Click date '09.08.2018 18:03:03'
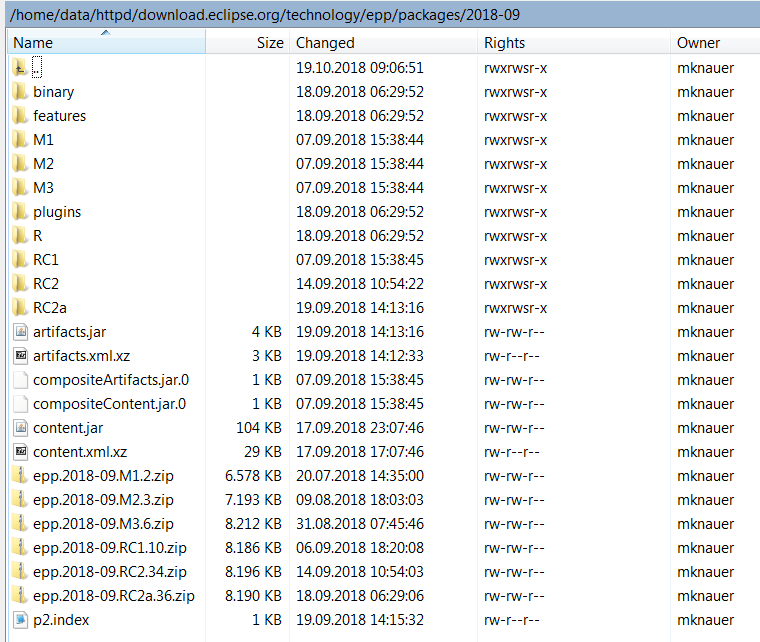The image size is (760, 642). coord(360,499)
